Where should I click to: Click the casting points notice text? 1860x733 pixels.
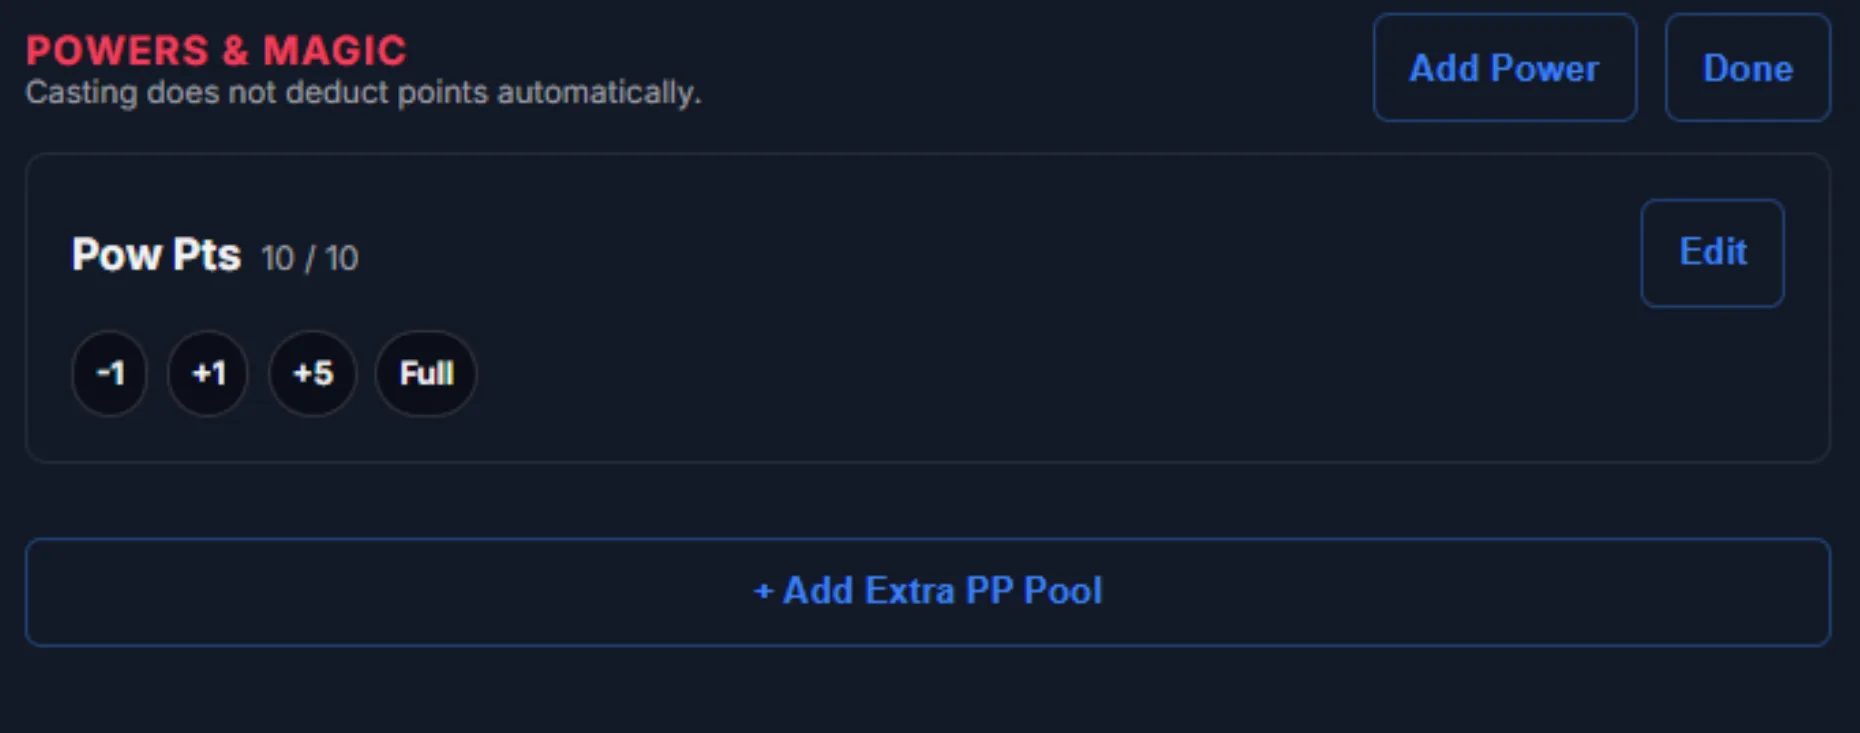coord(363,93)
